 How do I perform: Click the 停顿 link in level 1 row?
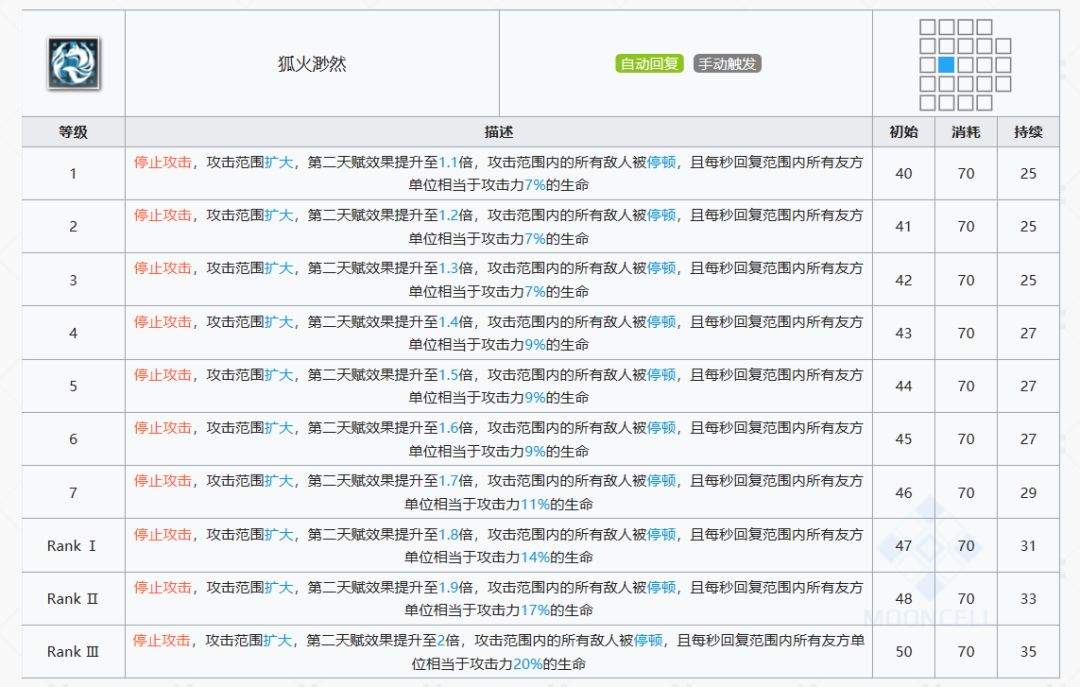click(661, 162)
